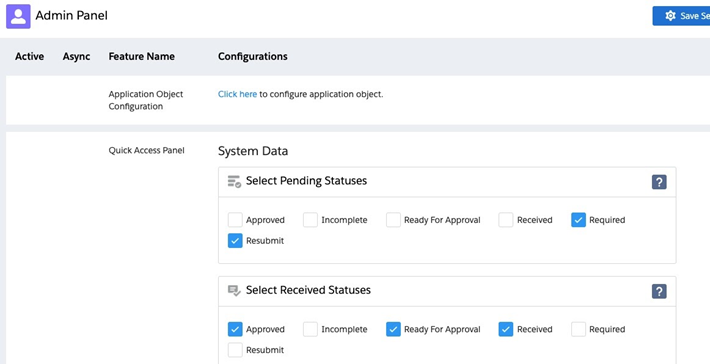Uncheck Resubmit under Pending Statuses

[x=235, y=241]
